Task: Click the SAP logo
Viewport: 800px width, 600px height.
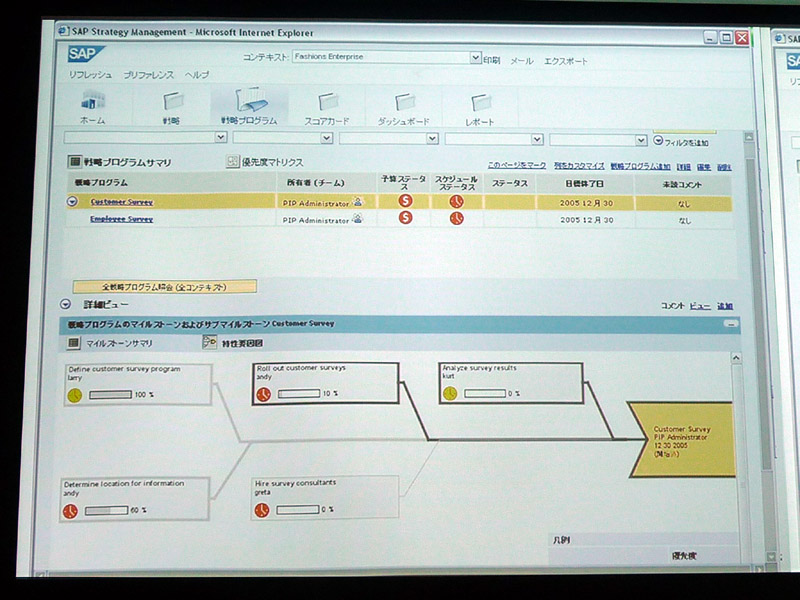Action: (x=86, y=55)
